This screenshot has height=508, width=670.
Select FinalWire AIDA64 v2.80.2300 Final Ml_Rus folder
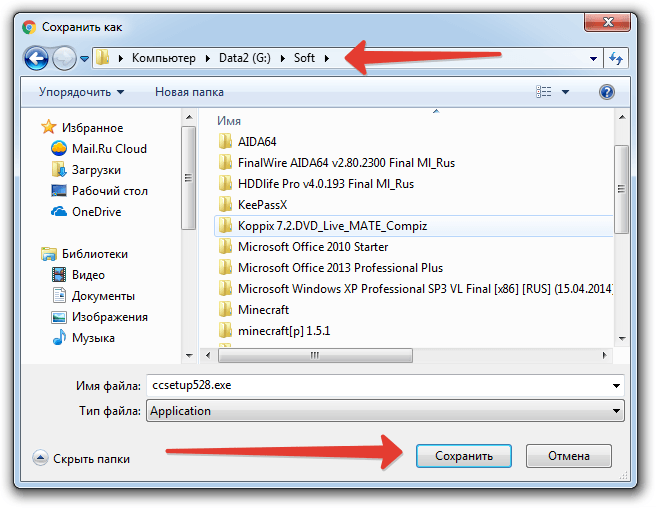pyautogui.click(x=346, y=163)
